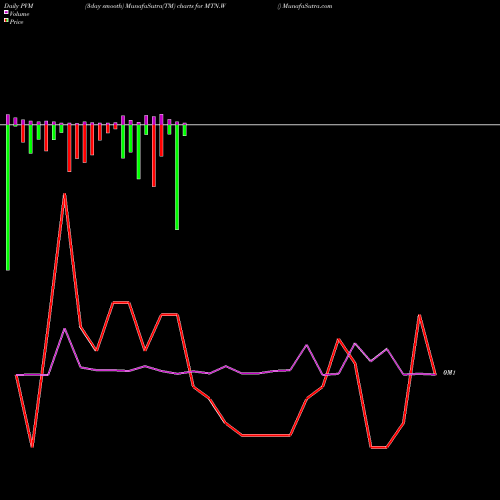Click the first peak of the magenta line

[65, 329]
